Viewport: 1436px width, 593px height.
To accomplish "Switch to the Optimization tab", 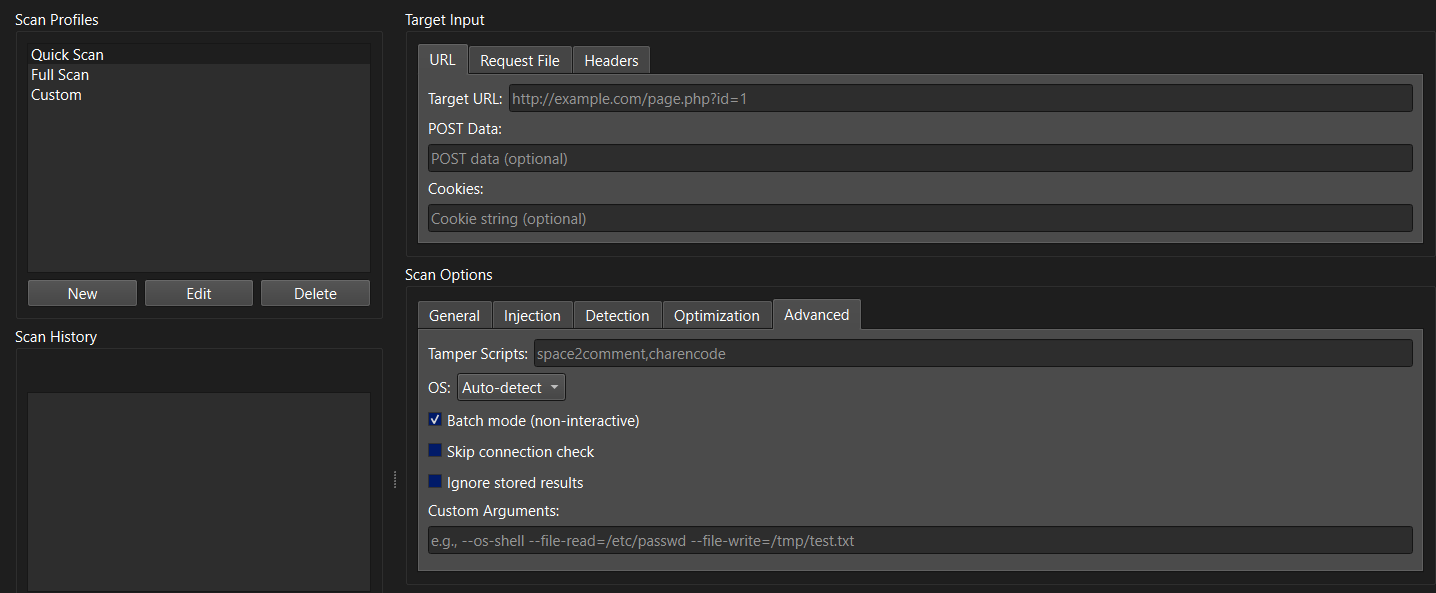I will (716, 314).
